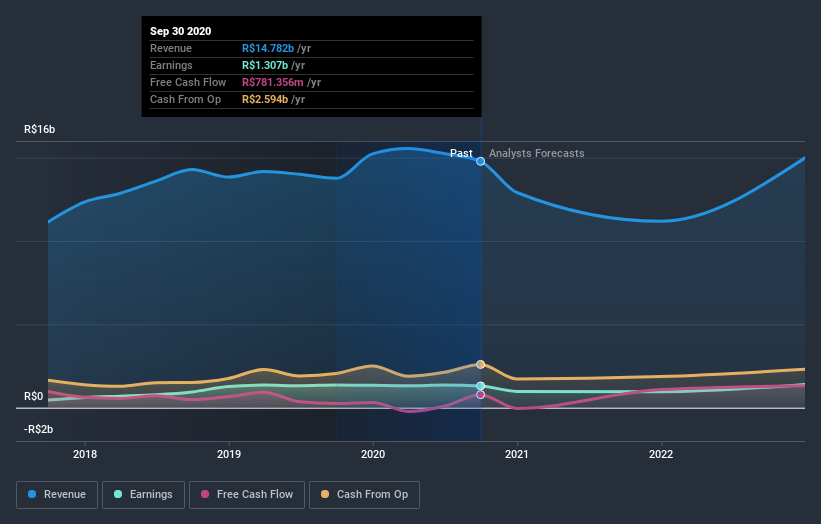Click the 2021 x-axis label
Screen dimensions: 821x524
click(517, 454)
